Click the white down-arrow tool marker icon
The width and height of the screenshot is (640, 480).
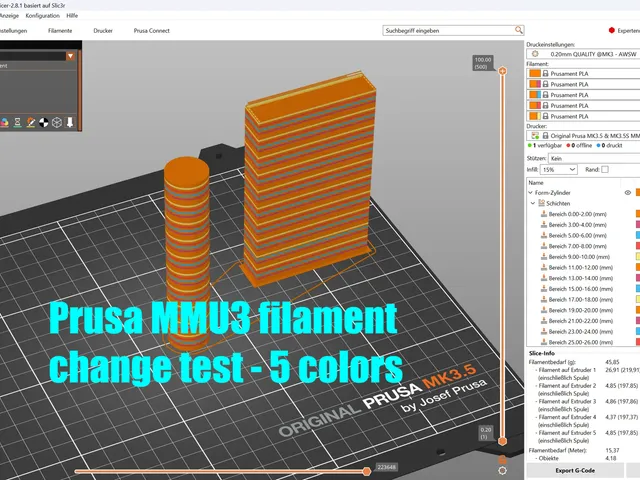click(70, 122)
